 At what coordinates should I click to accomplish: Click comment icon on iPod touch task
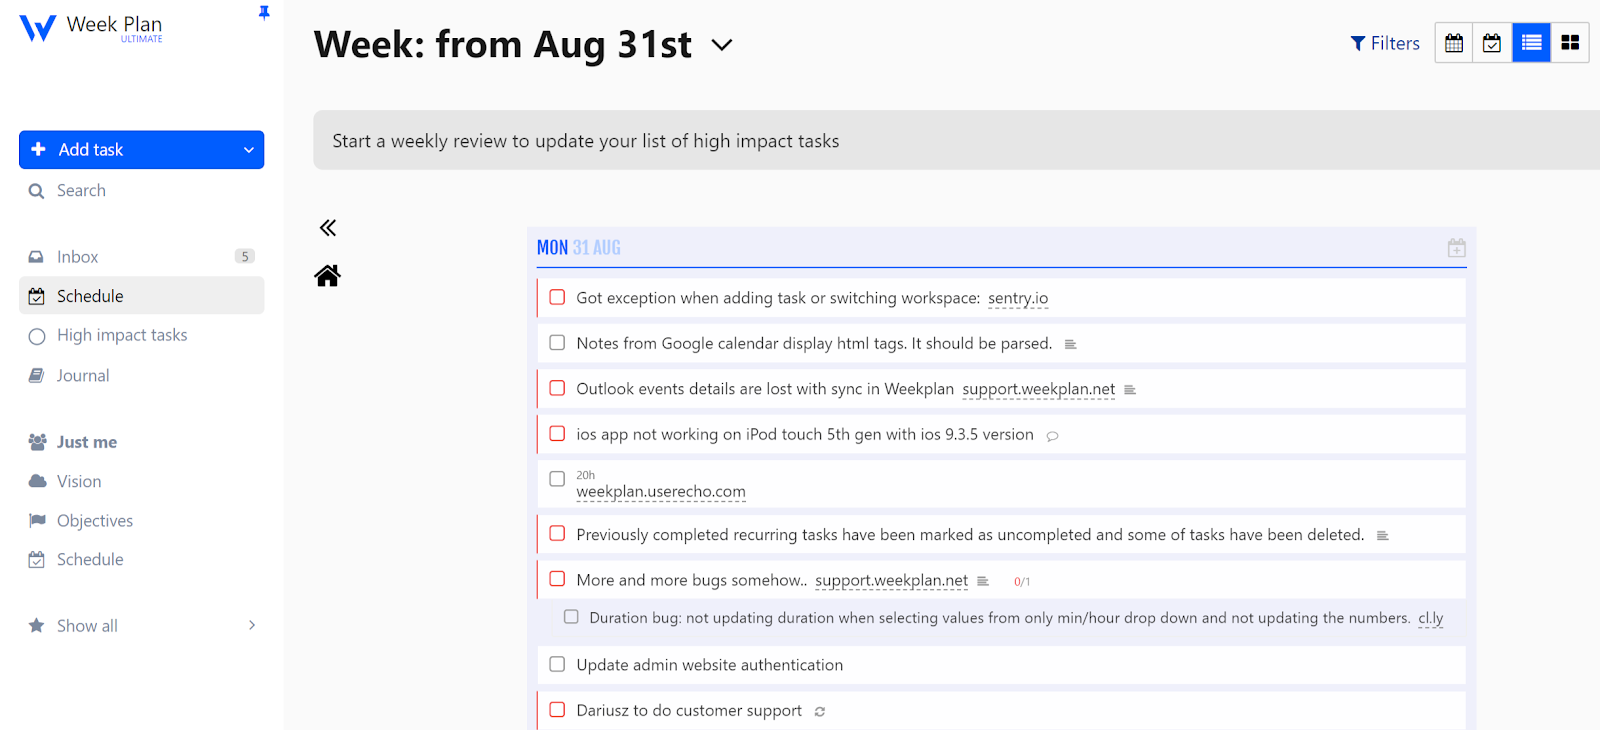[x=1052, y=436]
